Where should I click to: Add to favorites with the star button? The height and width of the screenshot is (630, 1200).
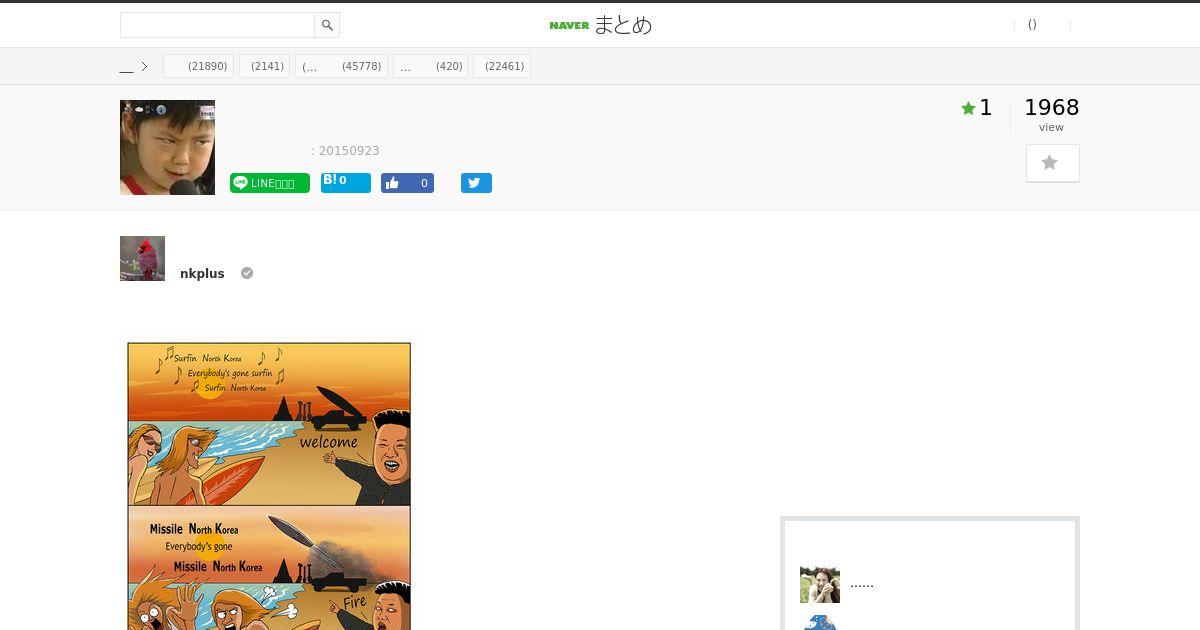(x=1053, y=163)
